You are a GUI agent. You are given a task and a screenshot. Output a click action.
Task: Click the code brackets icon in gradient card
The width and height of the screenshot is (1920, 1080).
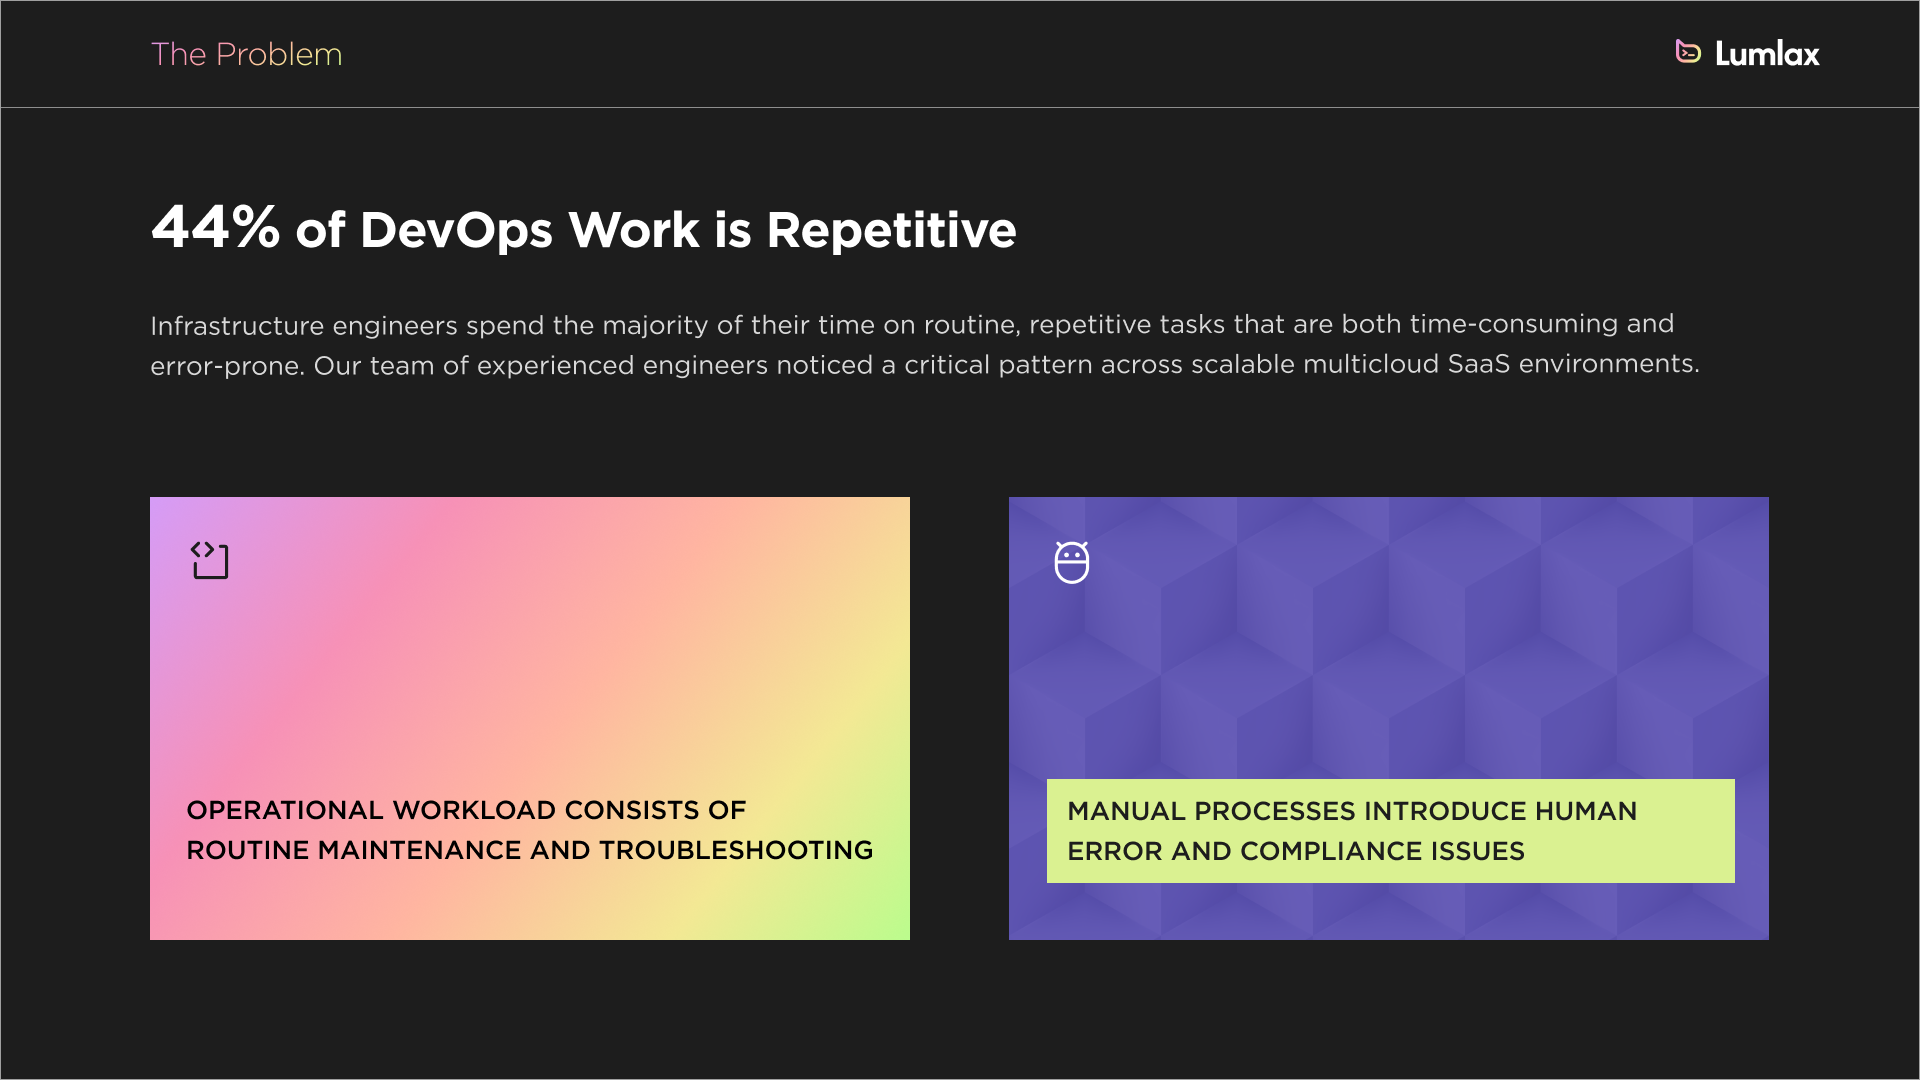210,560
